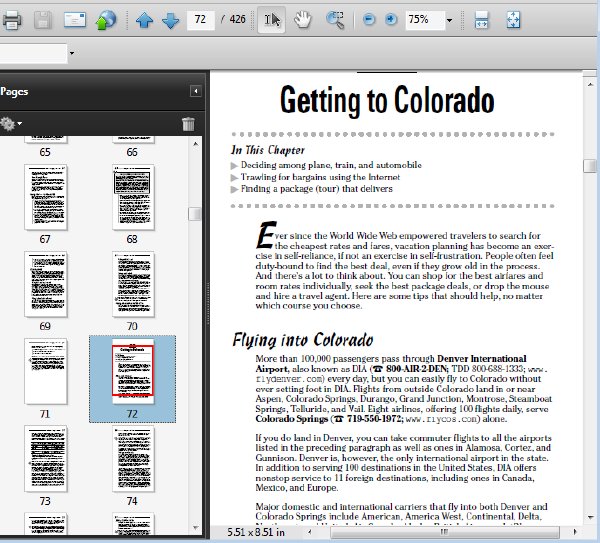The image size is (600, 543).
Task: Select page 72 thumbnail
Action: (x=133, y=371)
